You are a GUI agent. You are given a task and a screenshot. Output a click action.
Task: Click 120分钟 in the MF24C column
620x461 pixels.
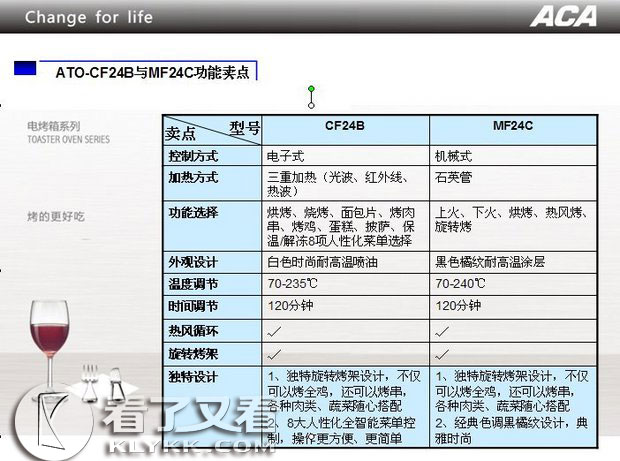coord(458,306)
